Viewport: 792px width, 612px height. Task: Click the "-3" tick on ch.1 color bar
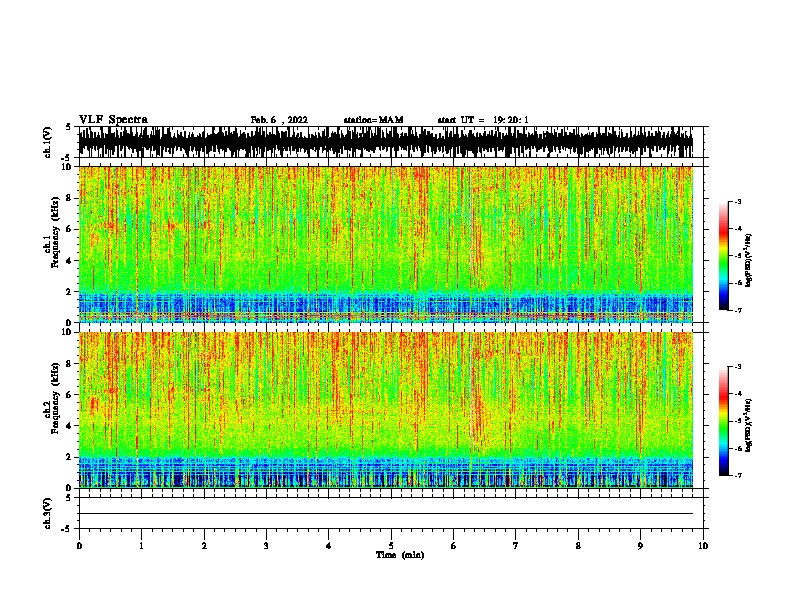pos(738,201)
